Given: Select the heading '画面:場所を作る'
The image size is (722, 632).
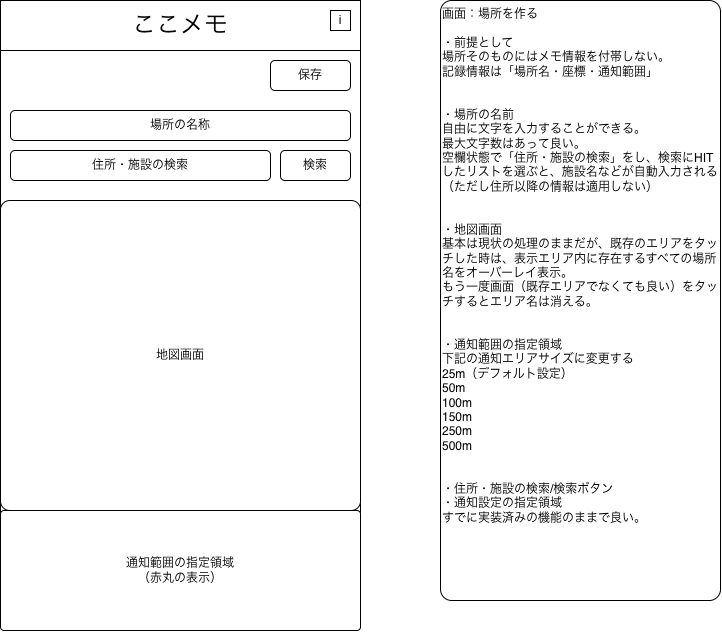Looking at the screenshot, I should click(489, 13).
